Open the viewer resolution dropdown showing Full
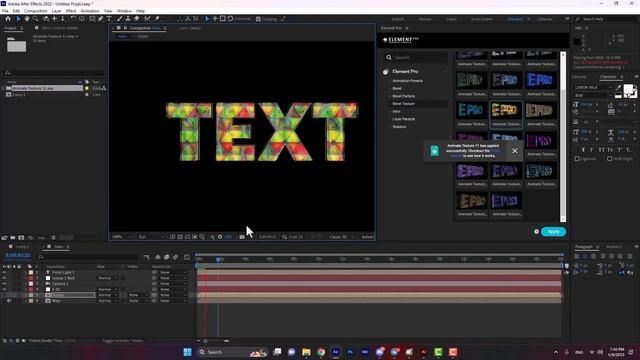This screenshot has height=360, width=640. [151, 237]
